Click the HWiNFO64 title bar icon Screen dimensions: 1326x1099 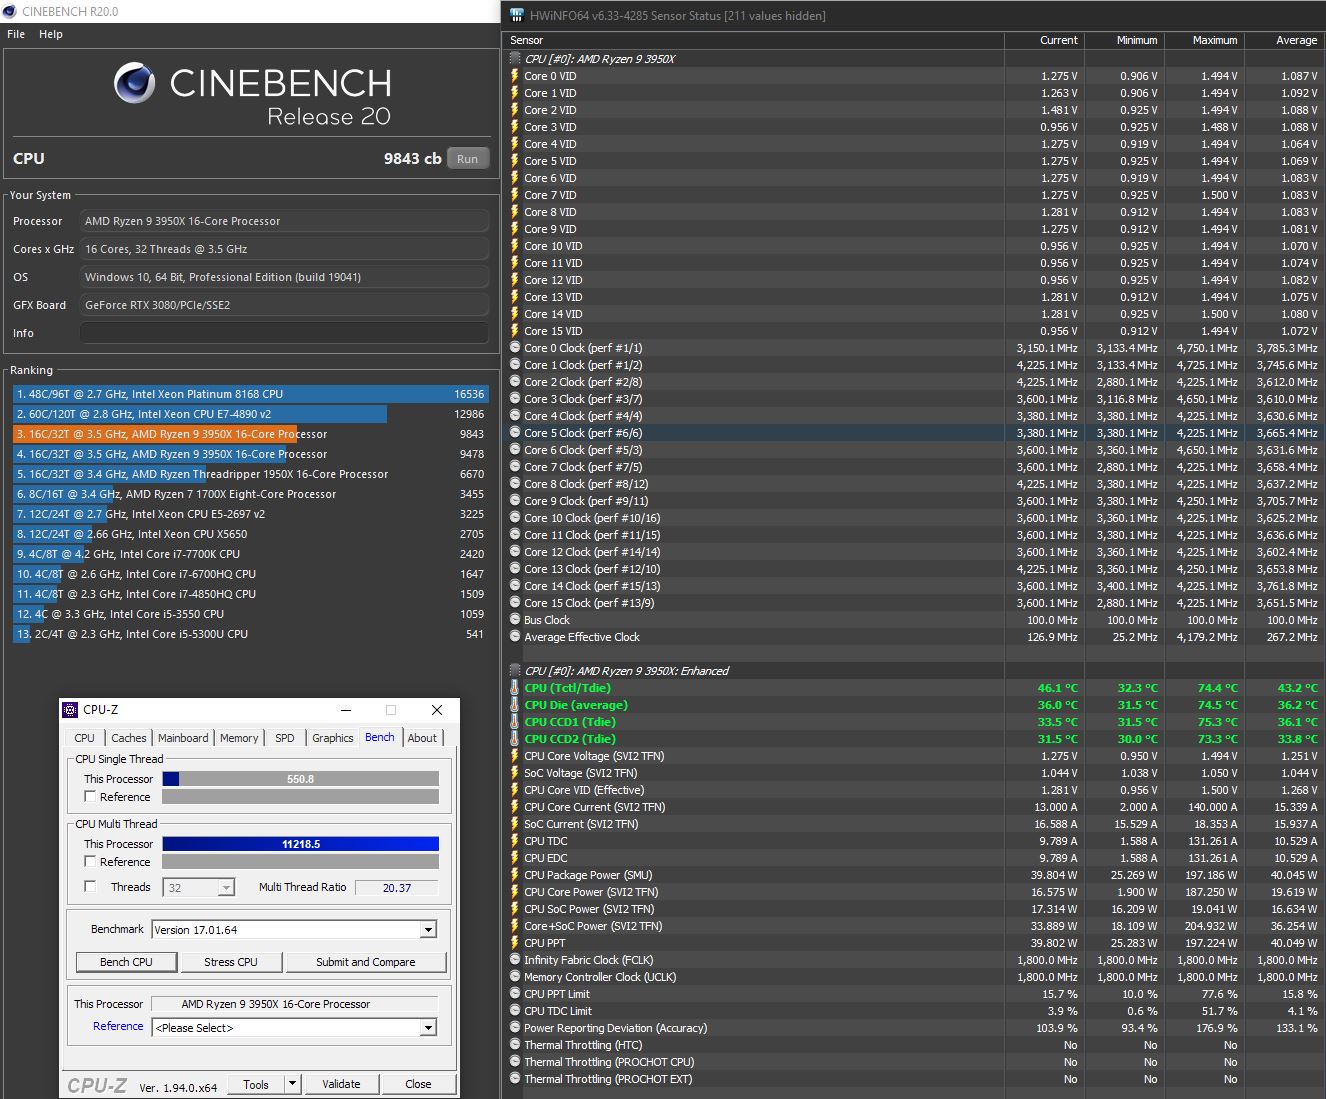(517, 15)
